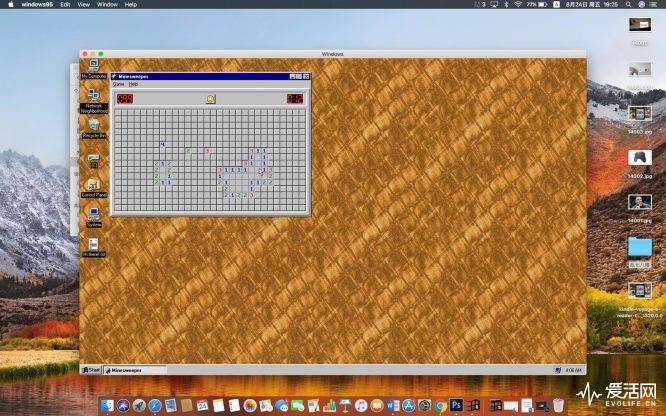
Task: Select the blue folder on the Mac desktop
Action: [640, 252]
